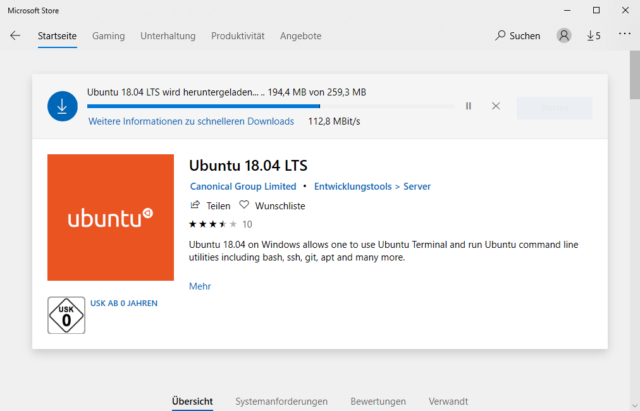Click the Ubuntu orange logo thumbnail

[109, 217]
